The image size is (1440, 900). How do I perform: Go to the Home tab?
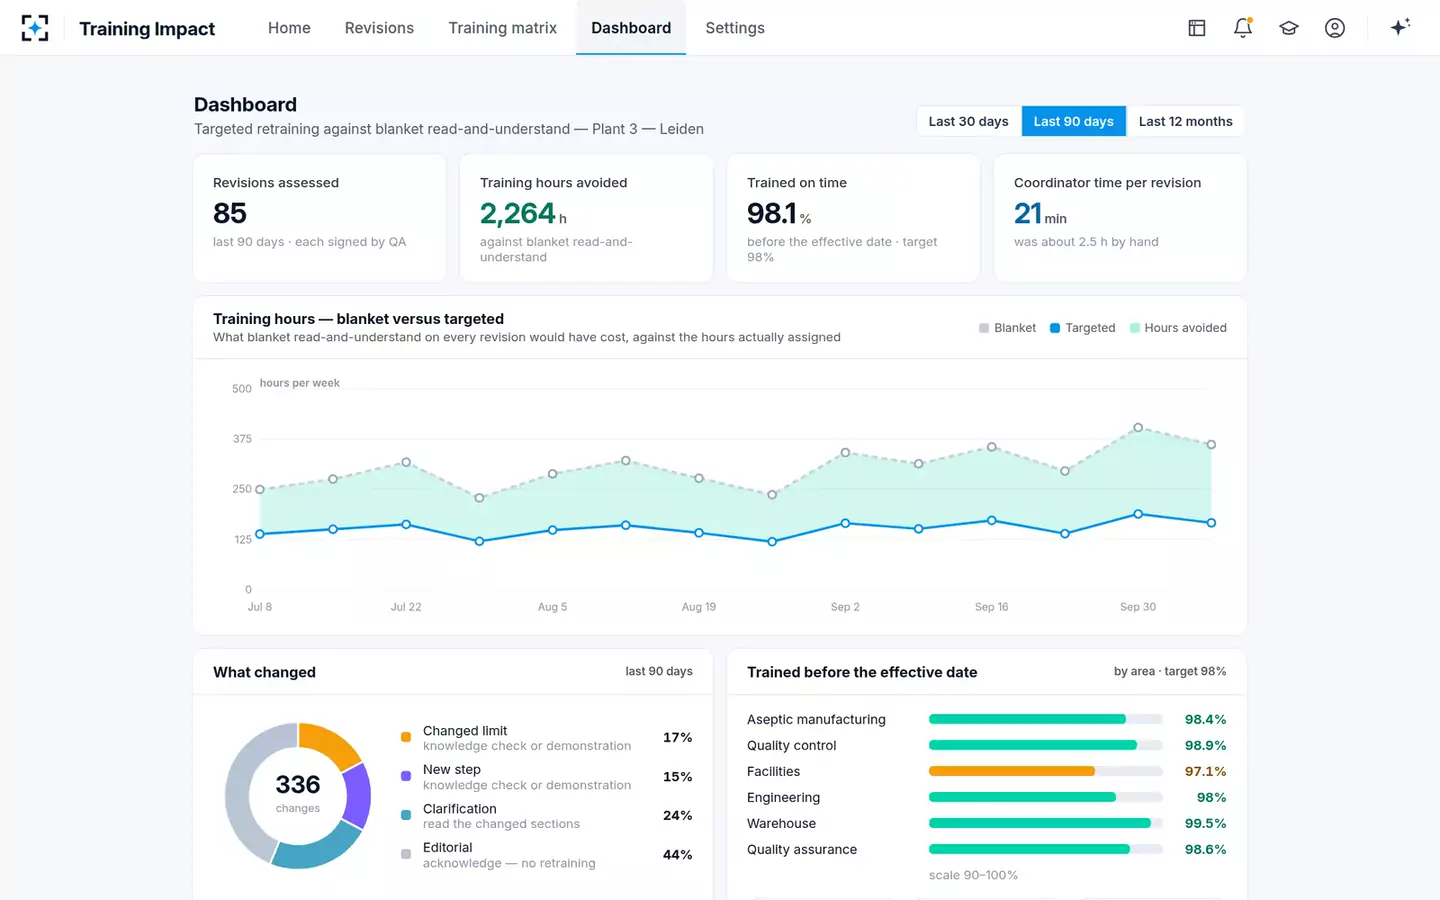point(289,28)
